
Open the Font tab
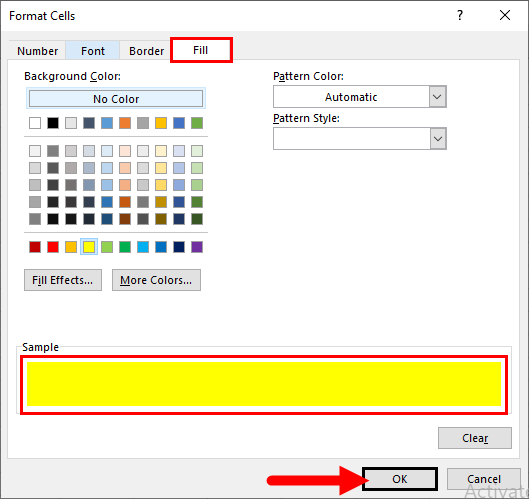click(x=93, y=51)
